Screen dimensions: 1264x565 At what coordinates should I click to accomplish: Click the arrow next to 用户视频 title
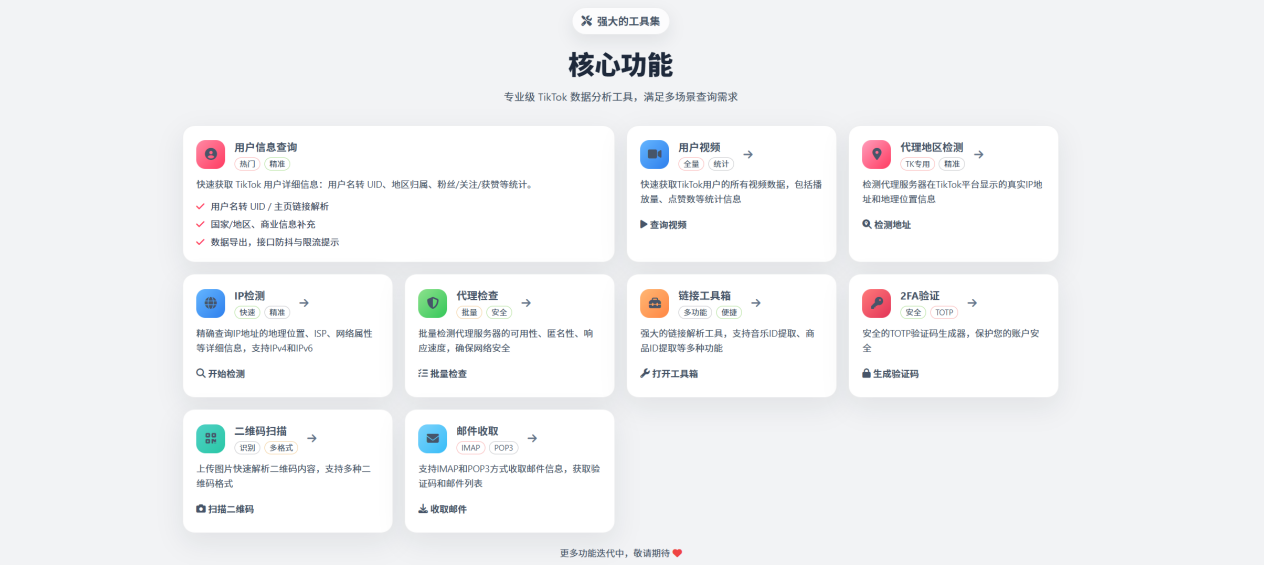tap(748, 154)
